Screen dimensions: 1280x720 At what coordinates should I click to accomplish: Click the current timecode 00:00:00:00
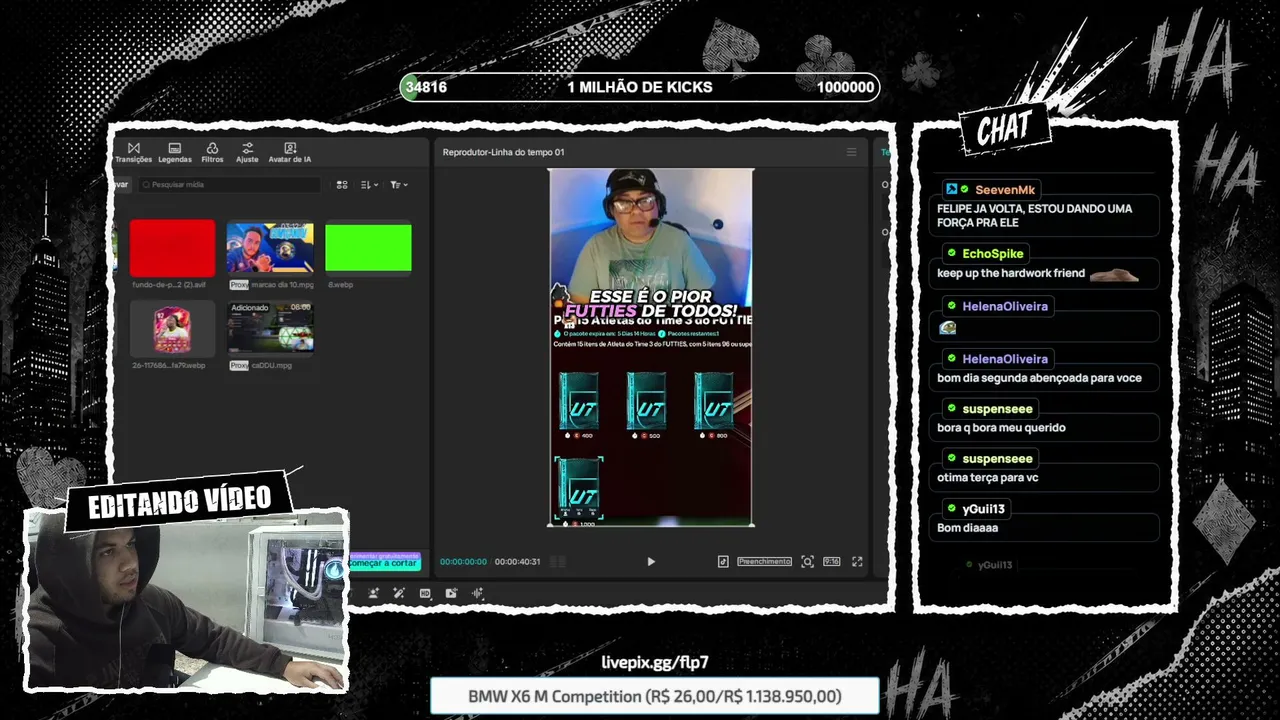click(x=463, y=562)
